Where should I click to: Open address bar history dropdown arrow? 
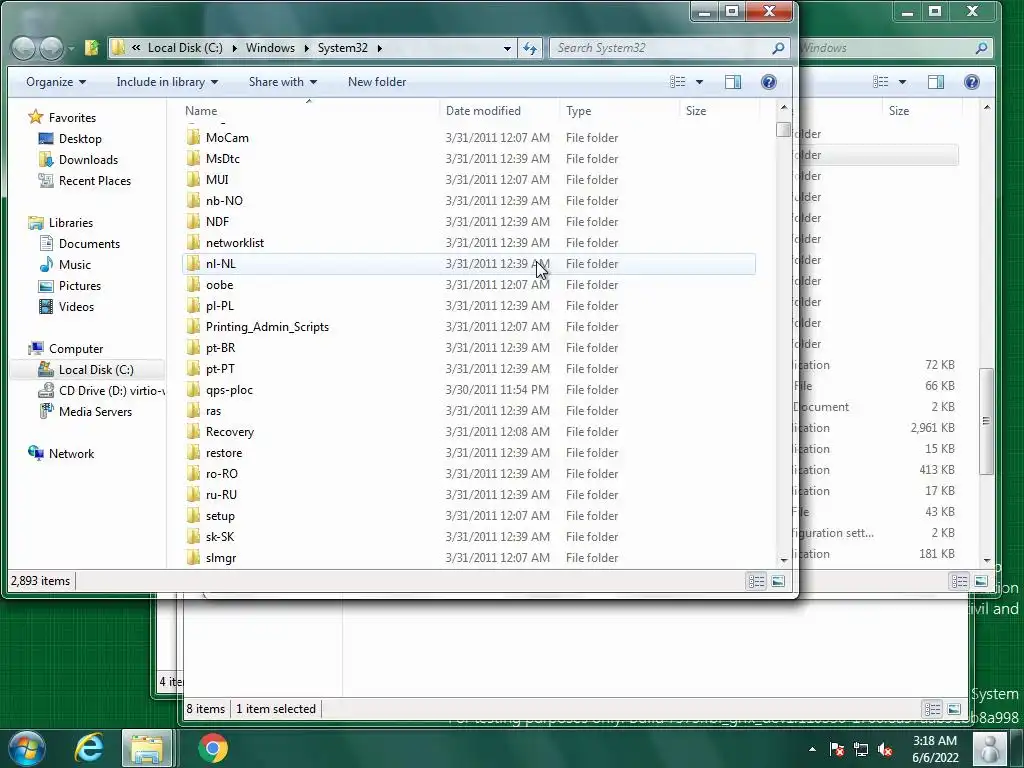point(507,48)
